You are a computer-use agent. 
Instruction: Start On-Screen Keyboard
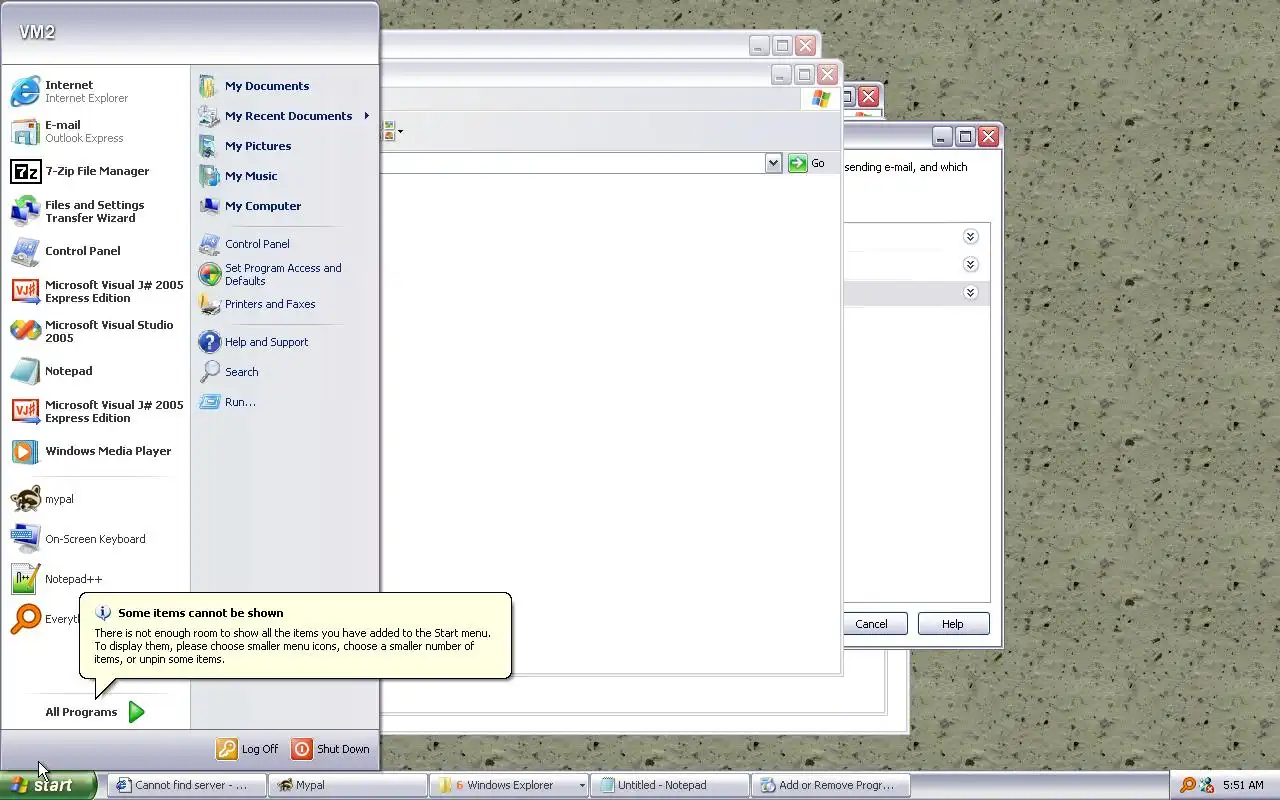[95, 539]
